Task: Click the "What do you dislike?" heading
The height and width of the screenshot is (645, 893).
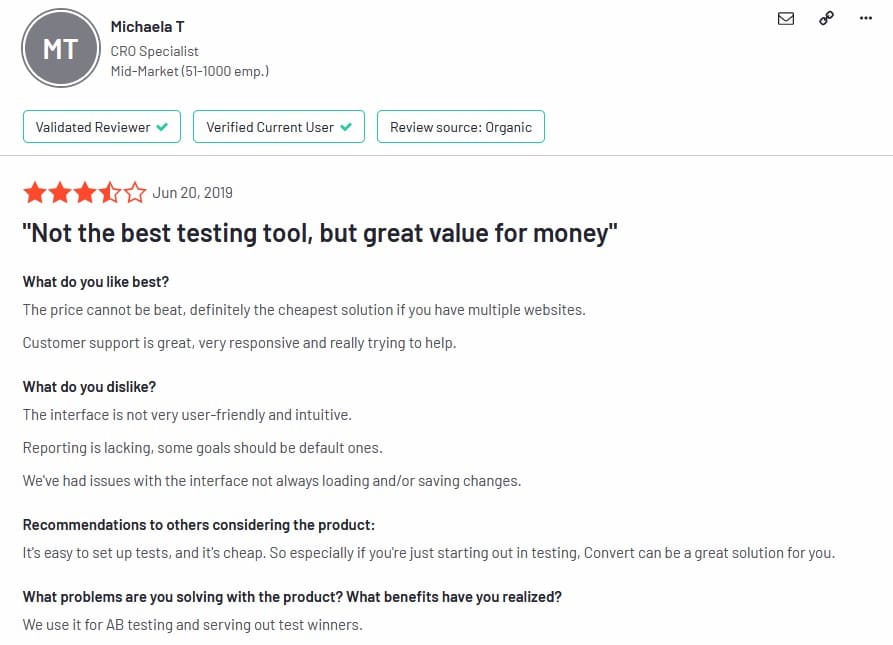Action: pos(89,386)
